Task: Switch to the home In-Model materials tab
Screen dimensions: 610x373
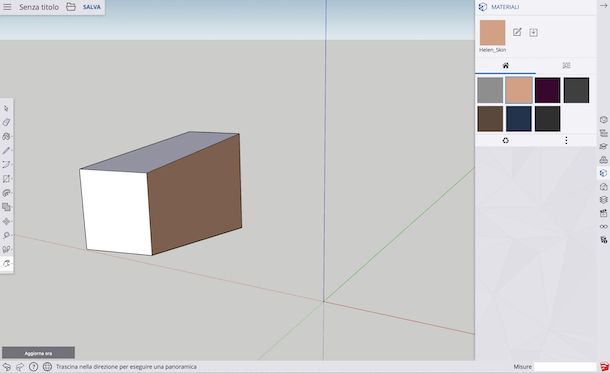Action: point(505,65)
